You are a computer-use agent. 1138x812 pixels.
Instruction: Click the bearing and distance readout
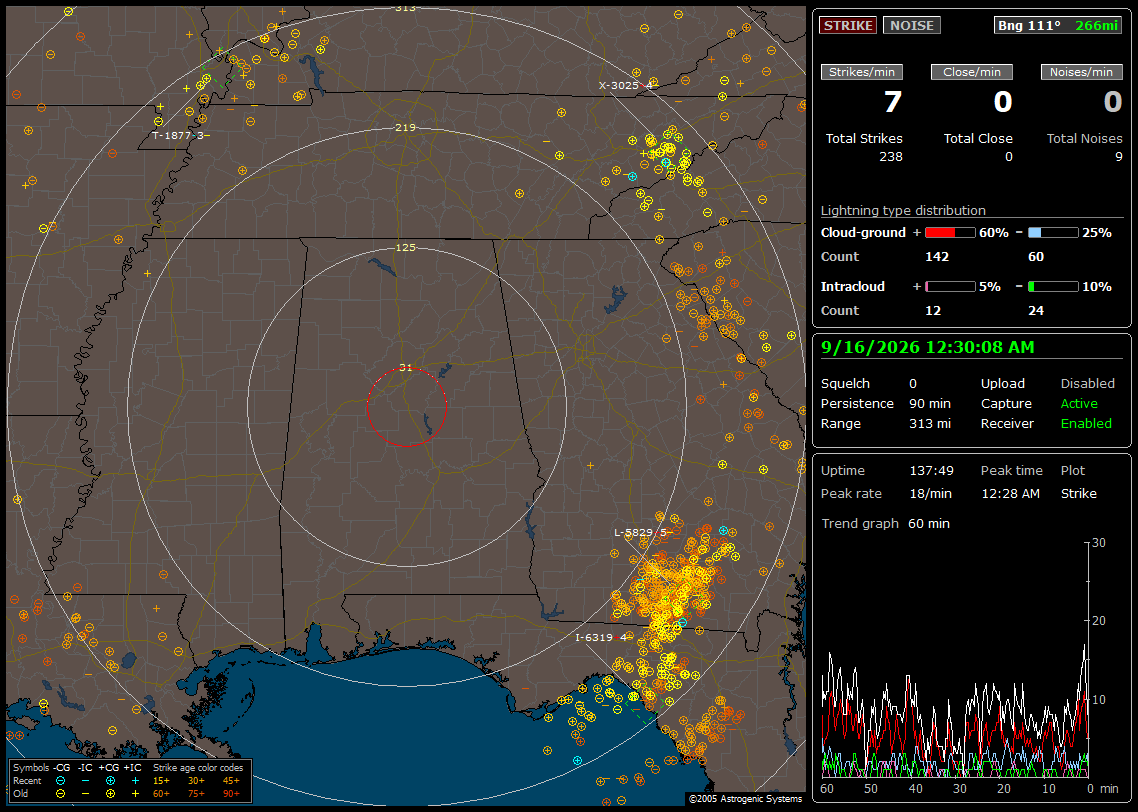coord(1057,25)
